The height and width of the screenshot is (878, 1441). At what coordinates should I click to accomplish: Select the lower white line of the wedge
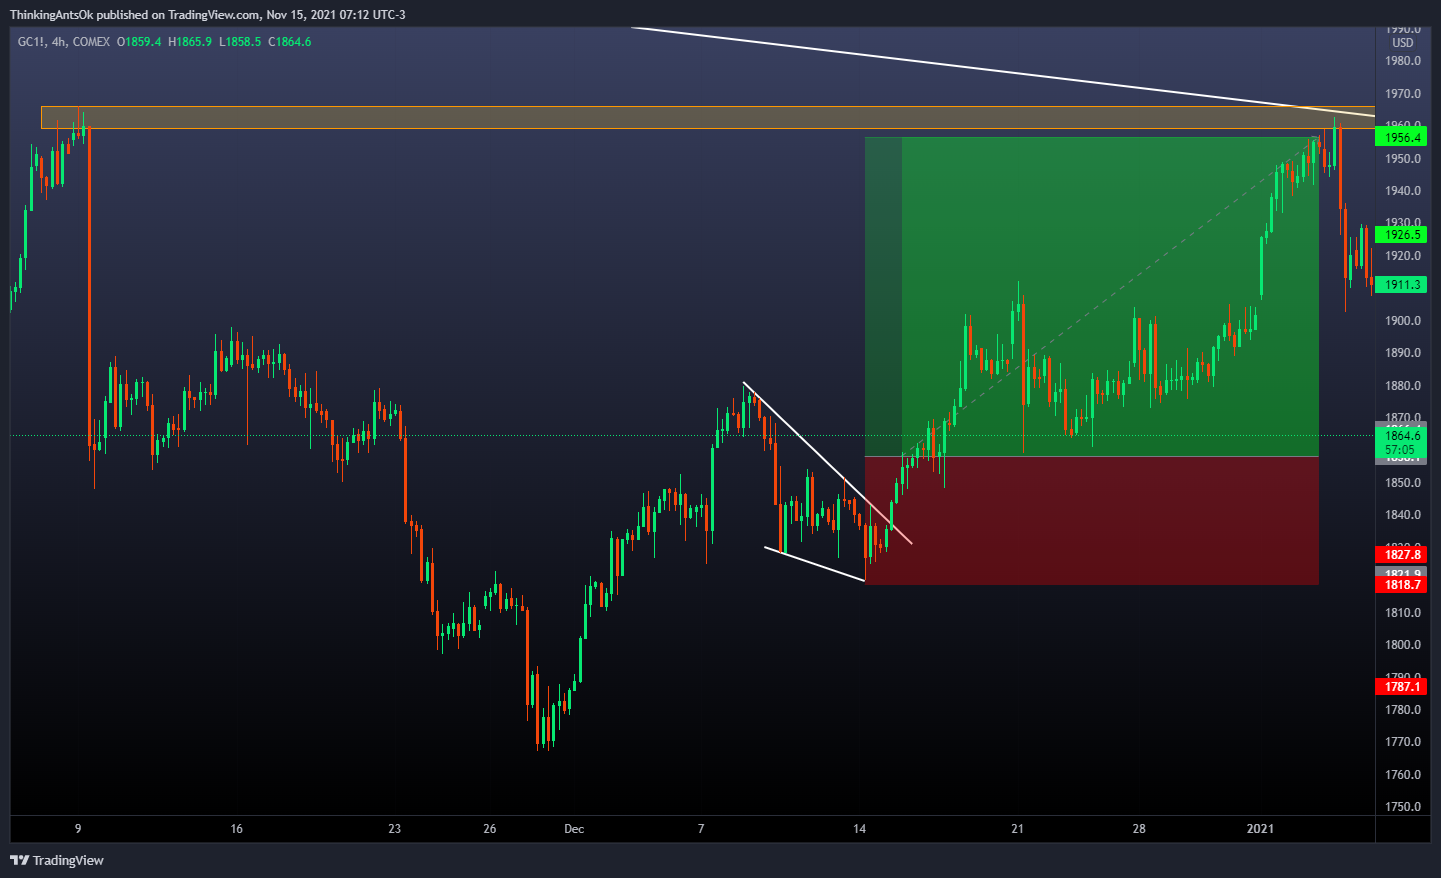[815, 564]
